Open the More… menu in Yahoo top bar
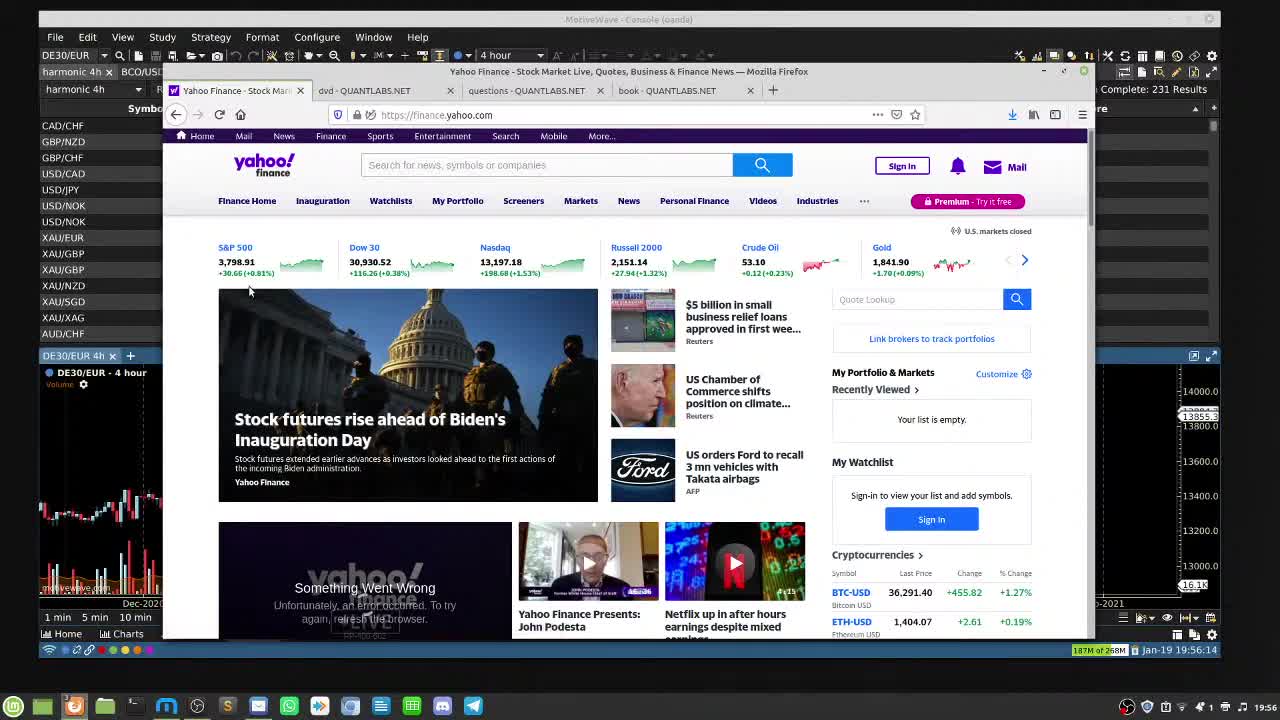 [x=601, y=136]
